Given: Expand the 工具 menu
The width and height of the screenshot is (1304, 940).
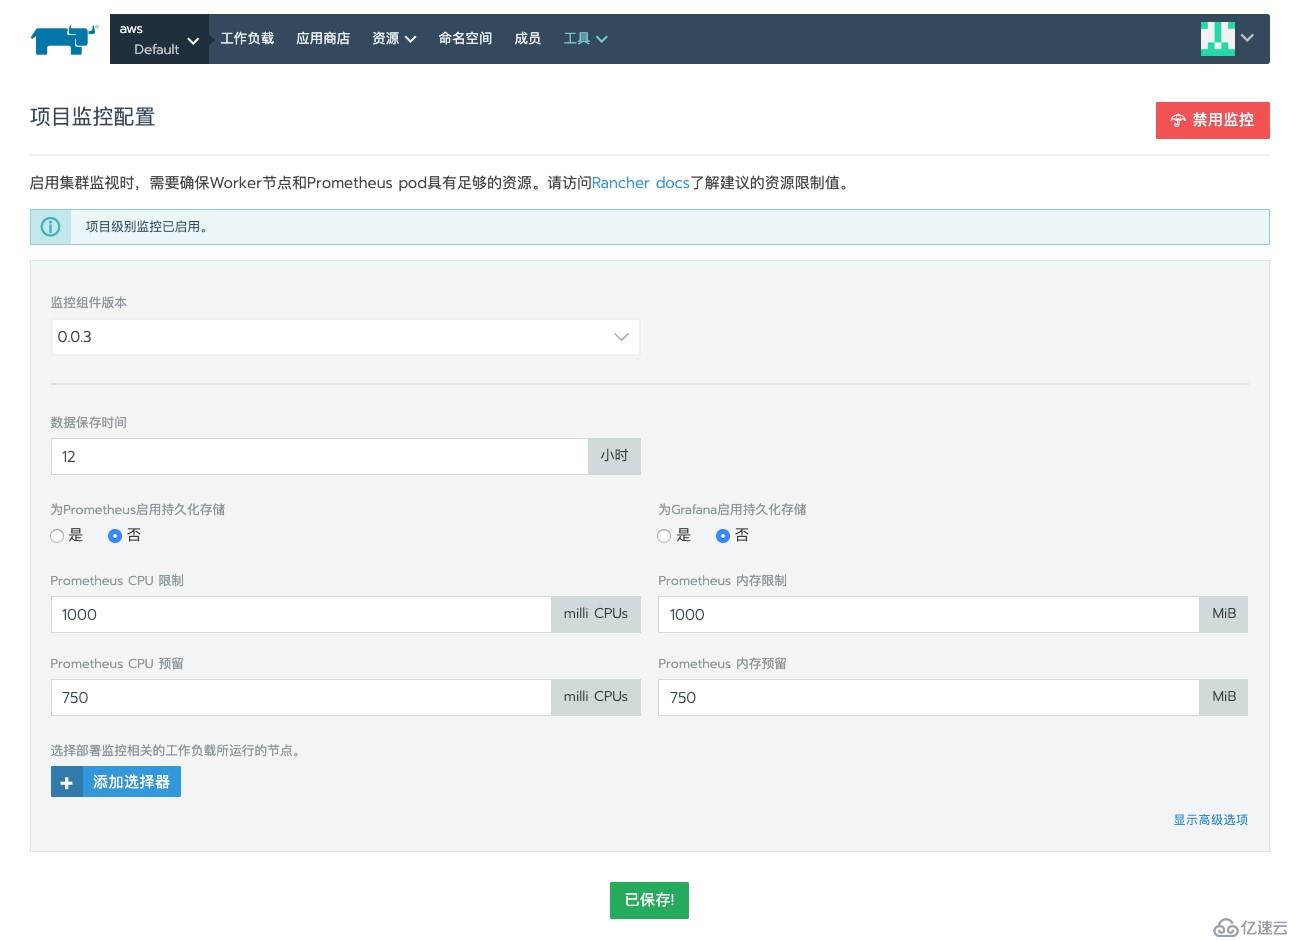Looking at the screenshot, I should (x=585, y=39).
